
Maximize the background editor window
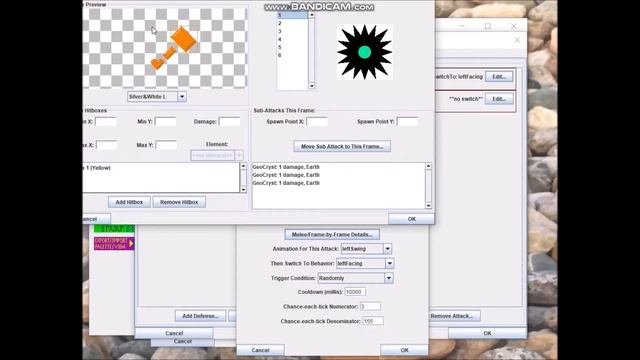click(487, 26)
